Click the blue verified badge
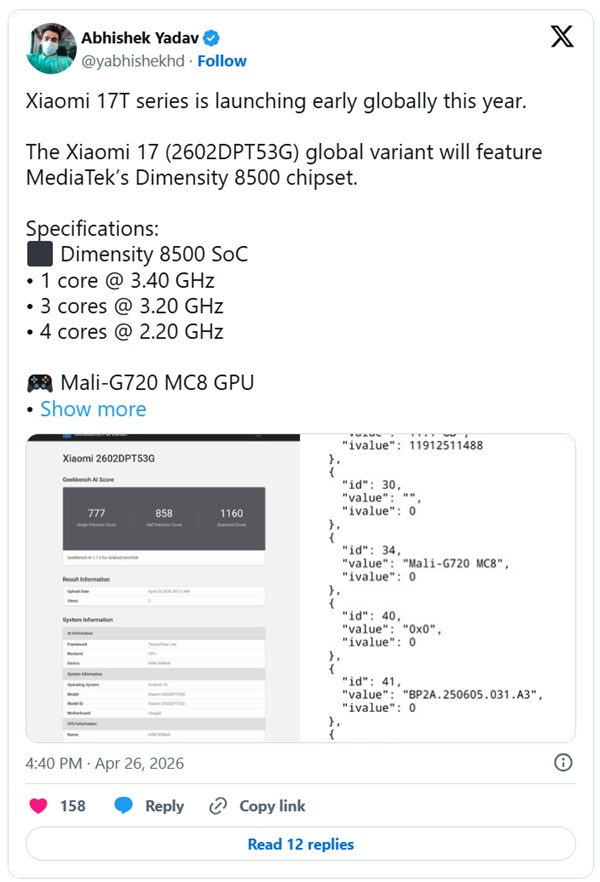The image size is (600, 882). pyautogui.click(x=212, y=39)
